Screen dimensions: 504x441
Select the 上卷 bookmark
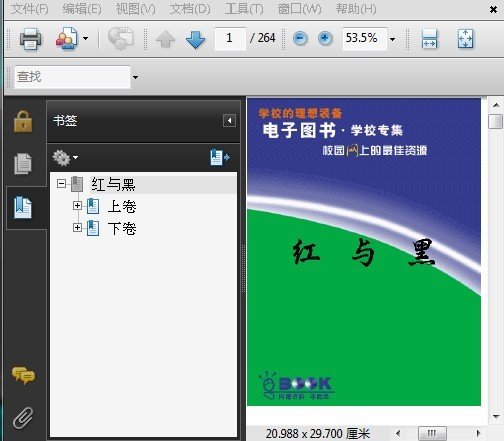[122, 207]
